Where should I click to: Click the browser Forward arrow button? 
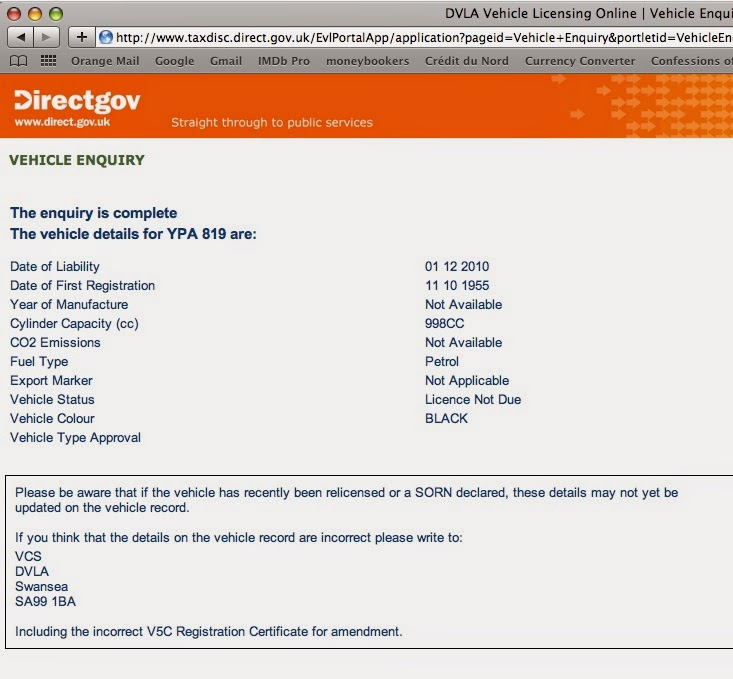[x=46, y=37]
